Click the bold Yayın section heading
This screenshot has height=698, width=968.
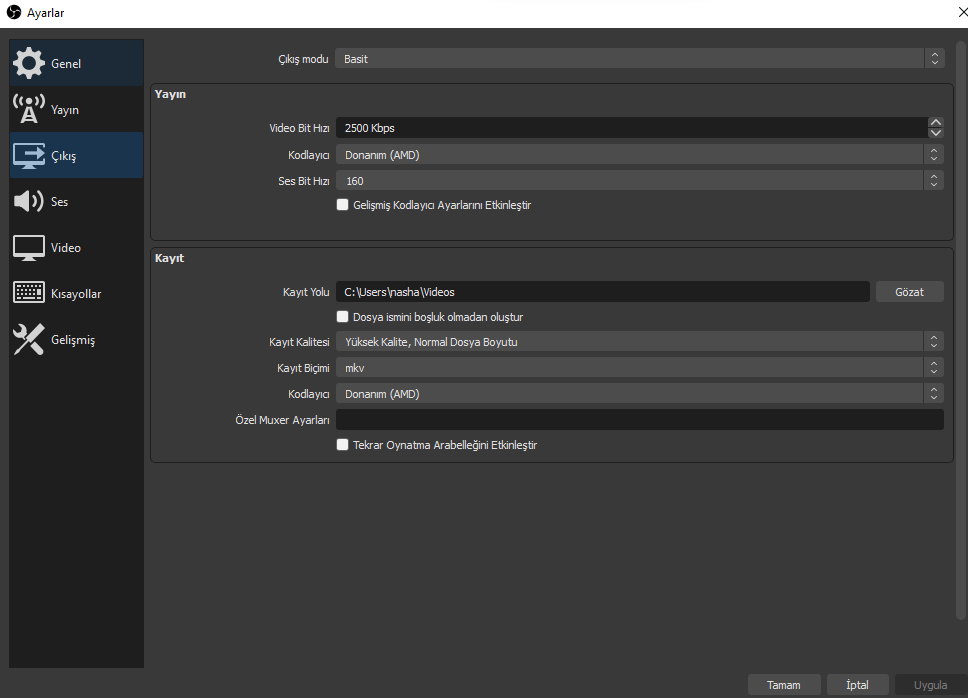click(170, 94)
